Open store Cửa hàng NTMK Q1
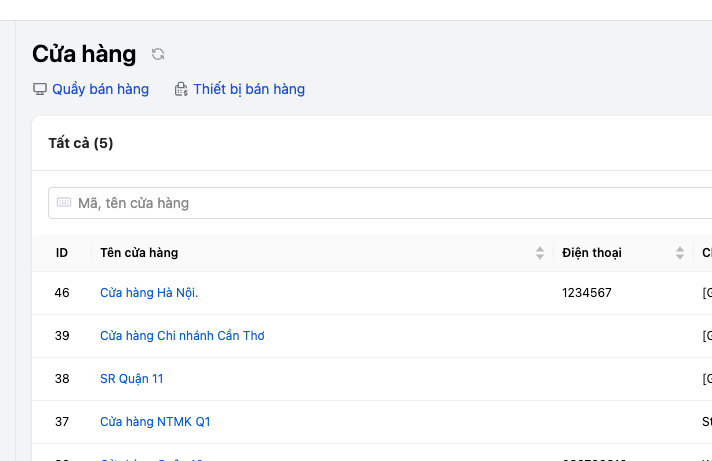The height and width of the screenshot is (461, 712). (x=155, y=422)
